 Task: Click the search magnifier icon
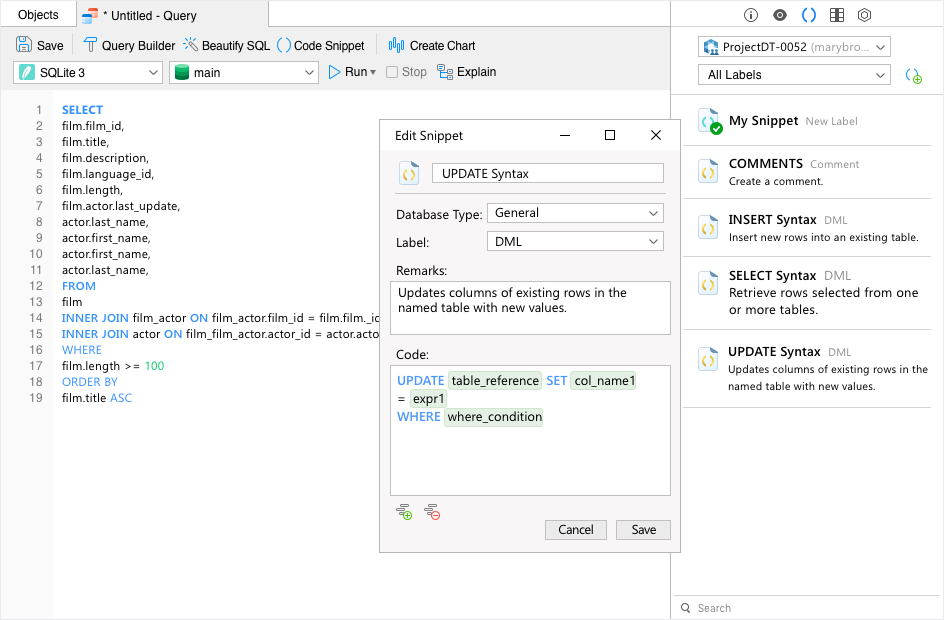click(686, 608)
